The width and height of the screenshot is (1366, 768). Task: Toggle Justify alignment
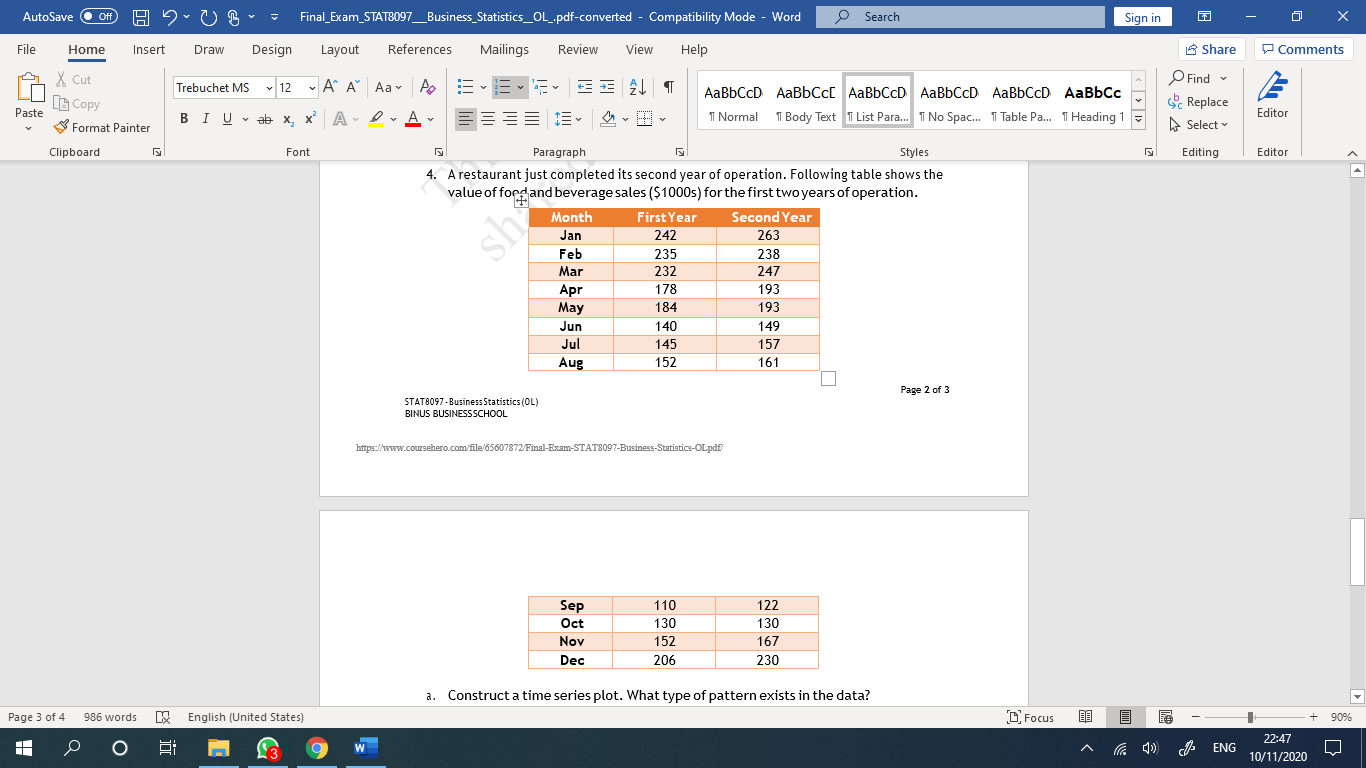534,119
